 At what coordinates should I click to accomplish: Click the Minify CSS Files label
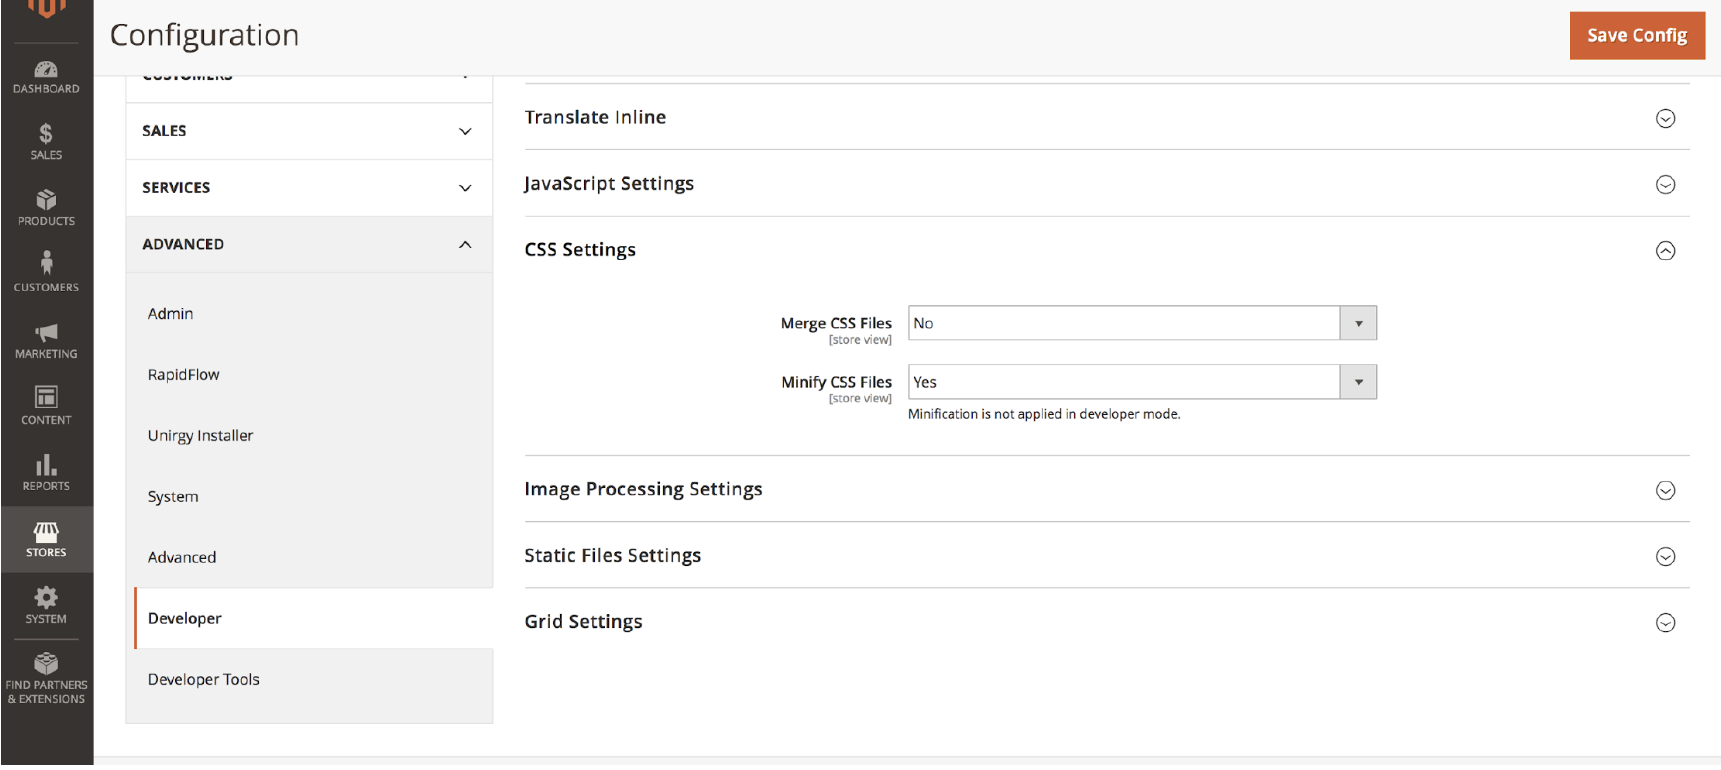[x=836, y=382]
